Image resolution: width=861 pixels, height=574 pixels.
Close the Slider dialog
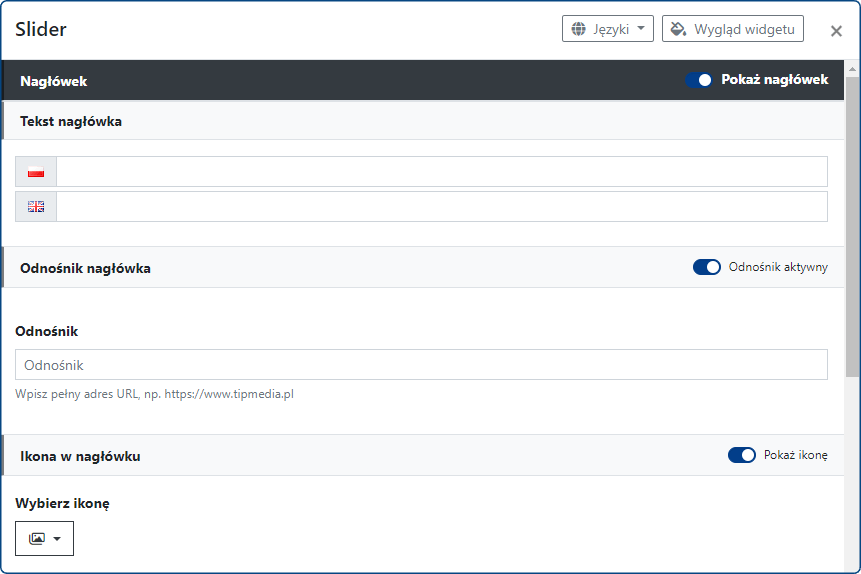(836, 31)
